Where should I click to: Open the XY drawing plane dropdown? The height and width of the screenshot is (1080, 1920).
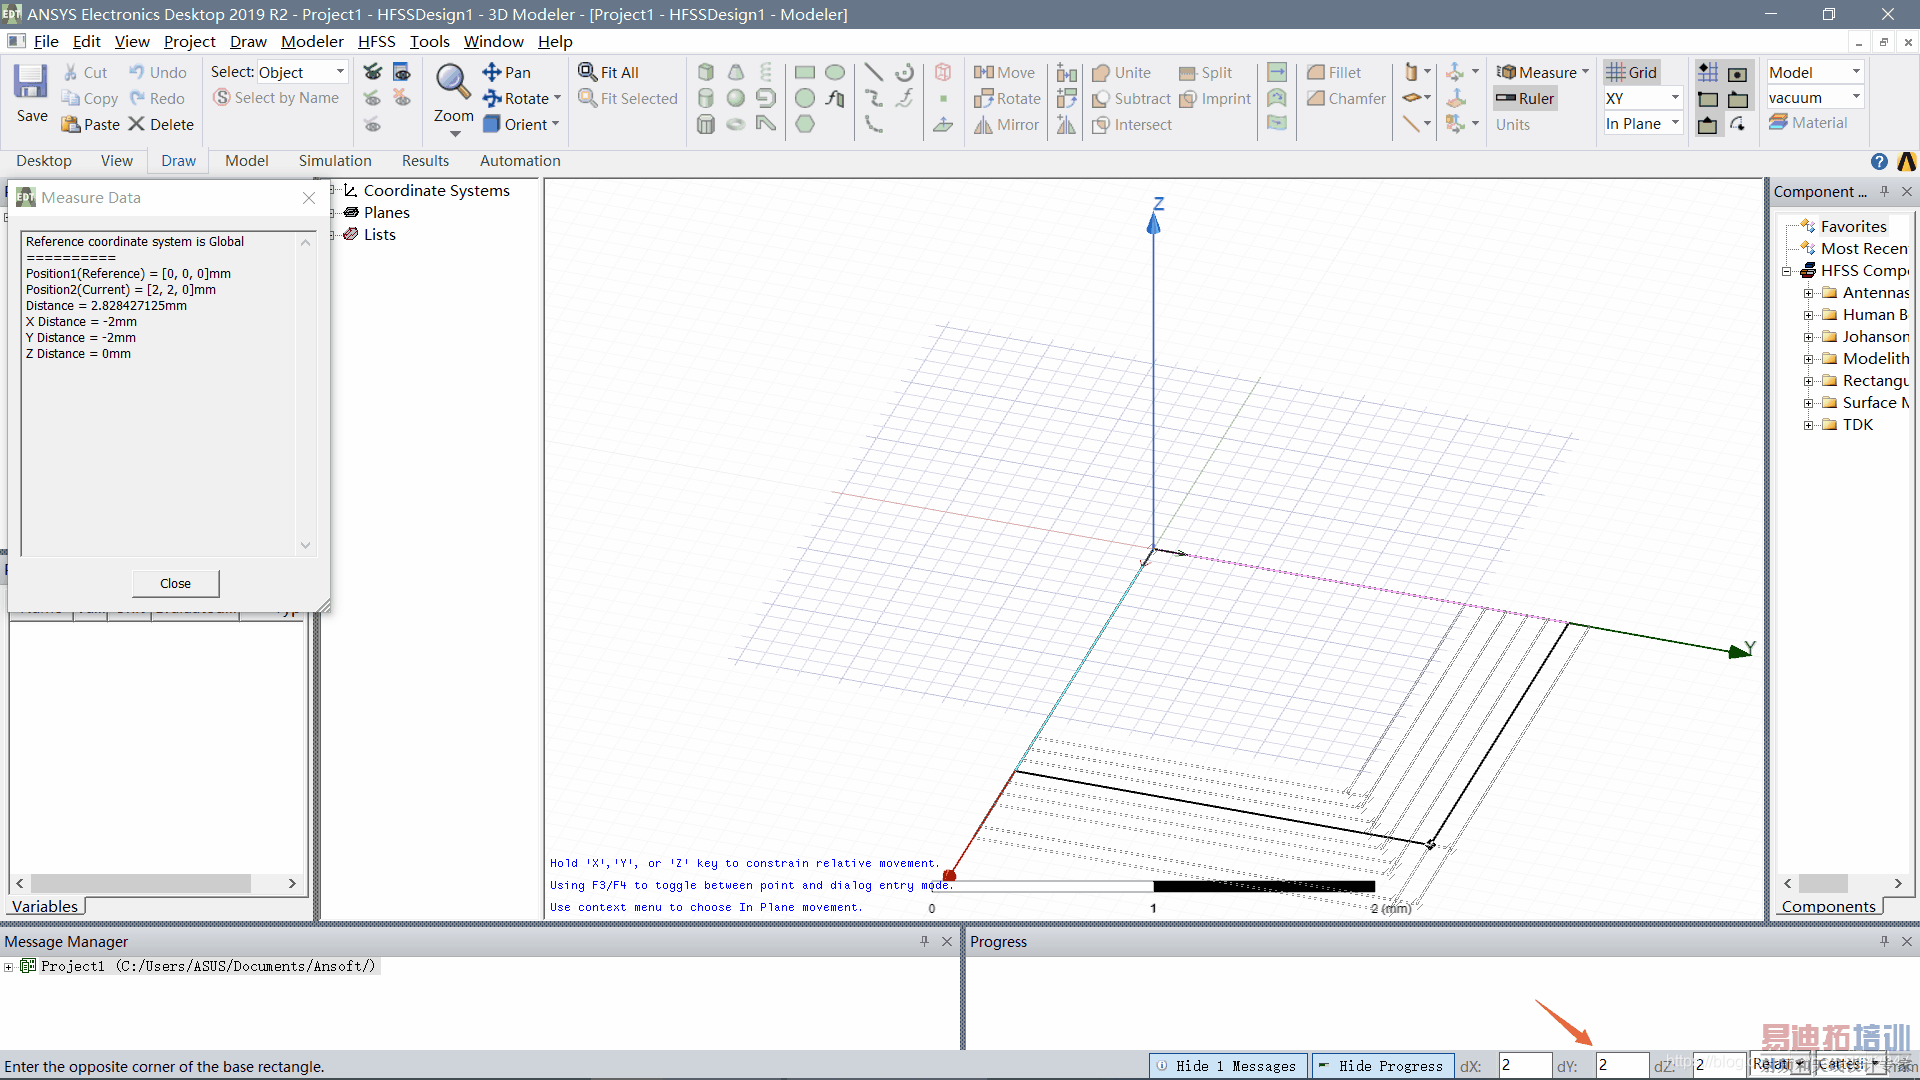click(x=1675, y=98)
